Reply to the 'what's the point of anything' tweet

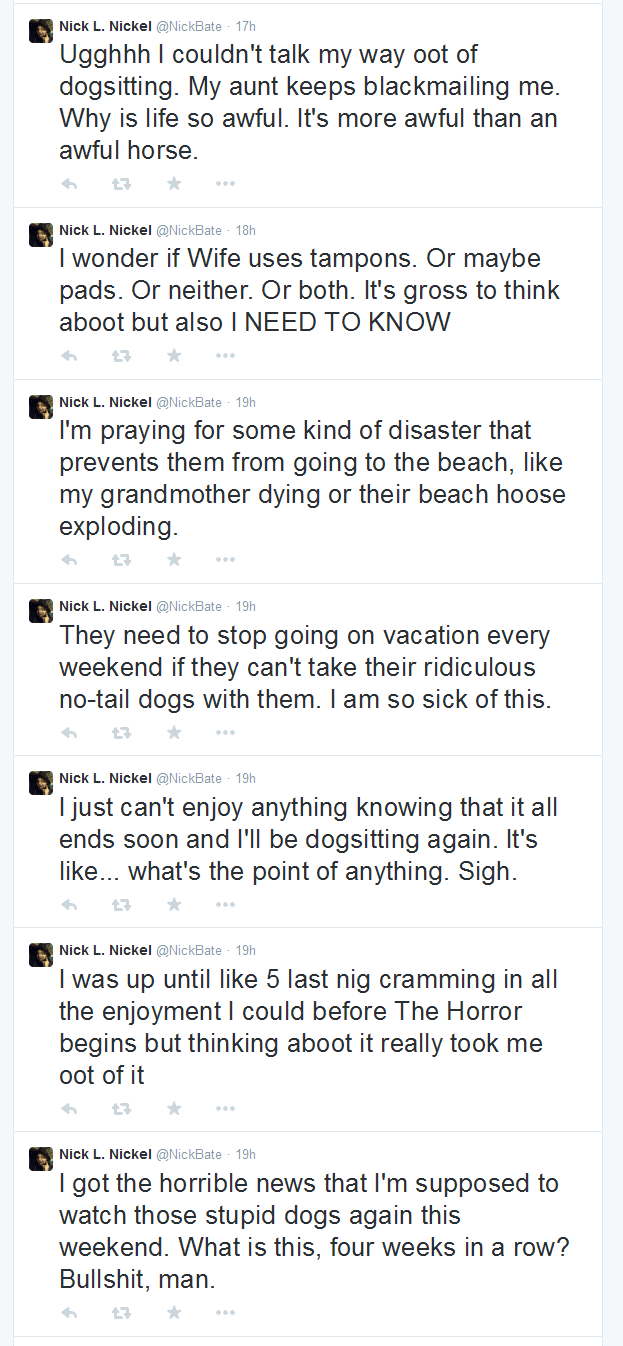point(69,904)
